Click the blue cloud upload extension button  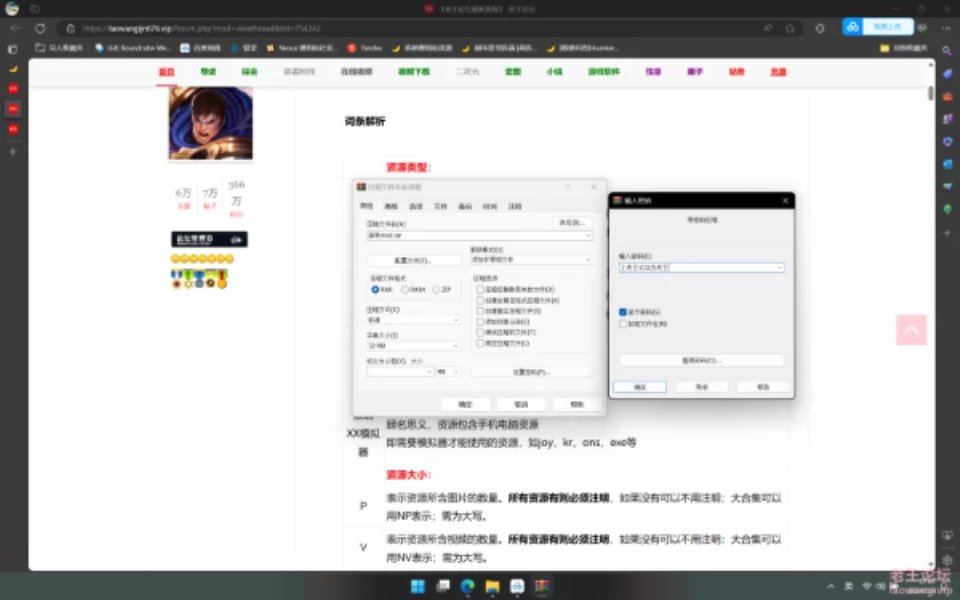pyautogui.click(x=877, y=26)
